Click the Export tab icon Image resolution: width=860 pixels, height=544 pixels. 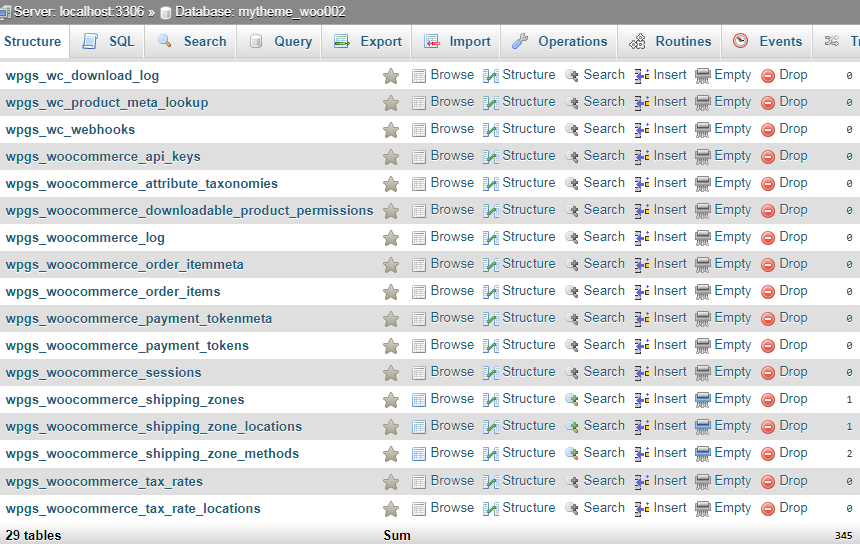pos(342,41)
